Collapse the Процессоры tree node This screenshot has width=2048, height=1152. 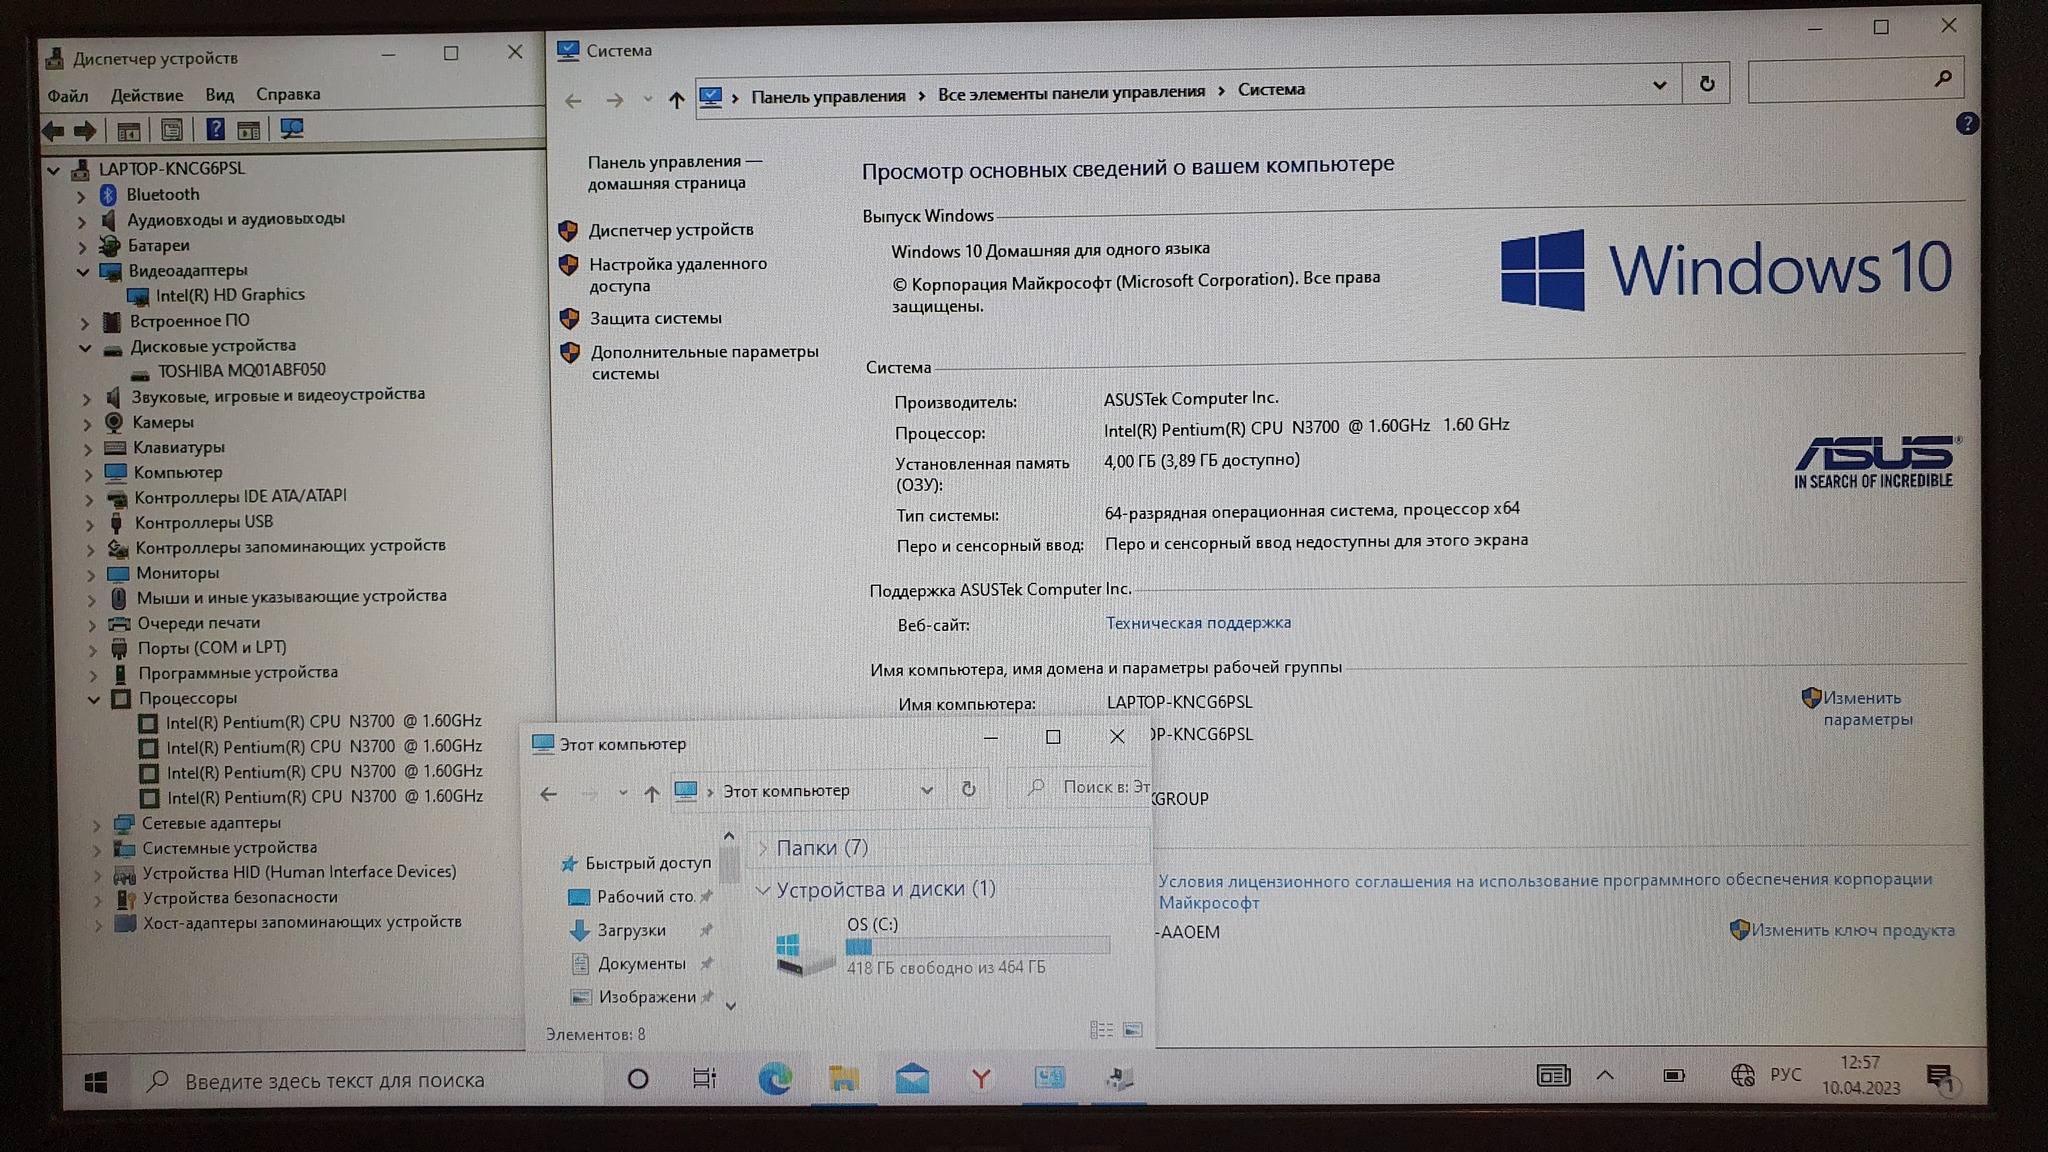pos(93,699)
